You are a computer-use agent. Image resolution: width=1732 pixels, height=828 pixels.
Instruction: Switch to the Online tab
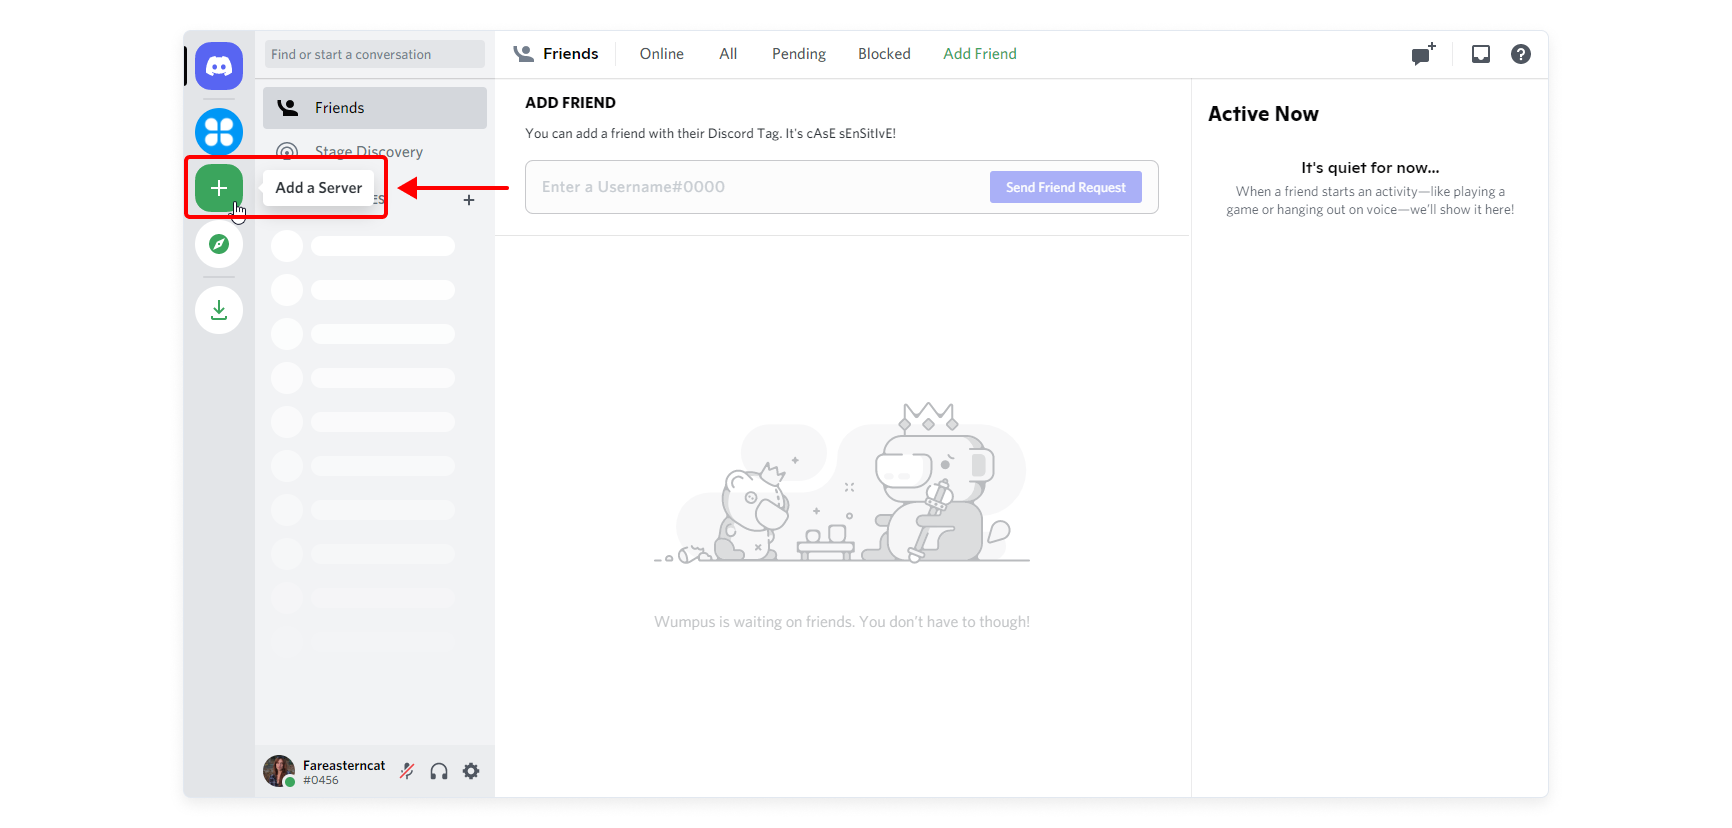click(662, 54)
